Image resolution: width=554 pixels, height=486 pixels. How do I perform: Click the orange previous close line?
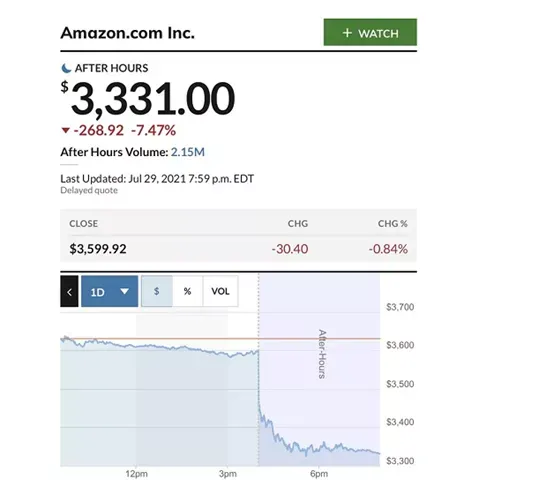(x=220, y=339)
